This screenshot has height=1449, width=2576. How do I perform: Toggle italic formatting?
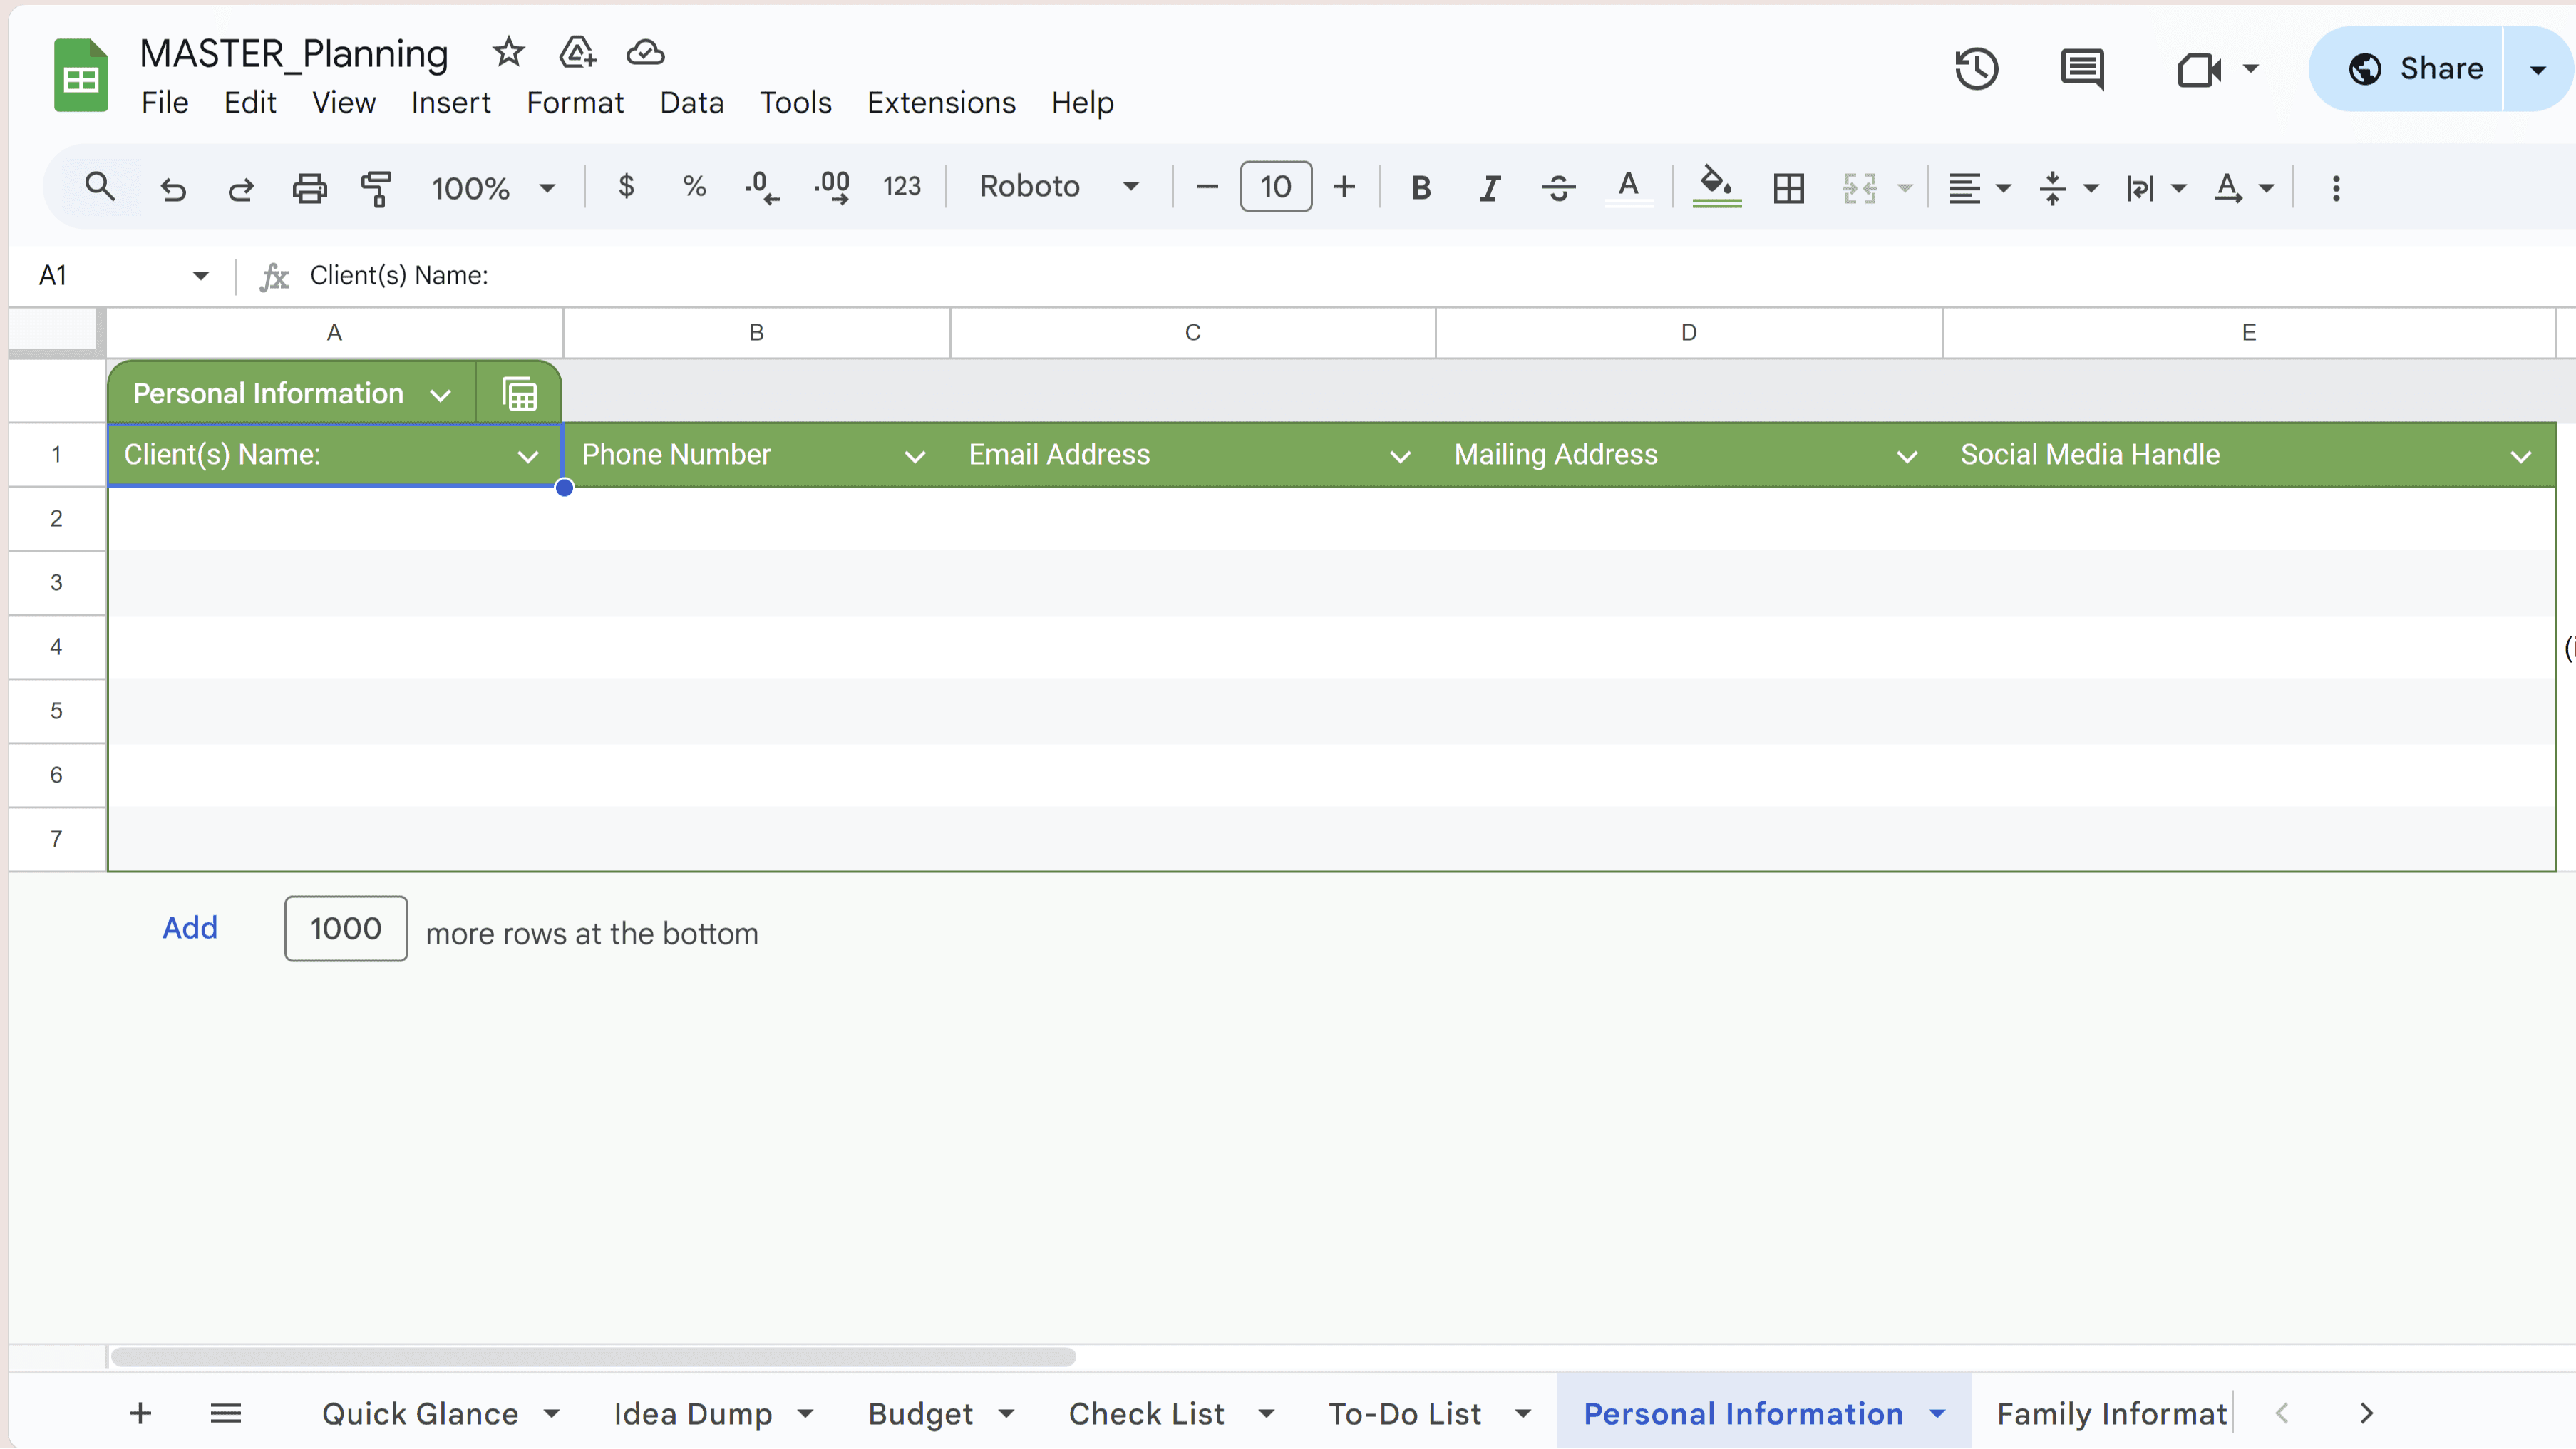[x=1490, y=188]
